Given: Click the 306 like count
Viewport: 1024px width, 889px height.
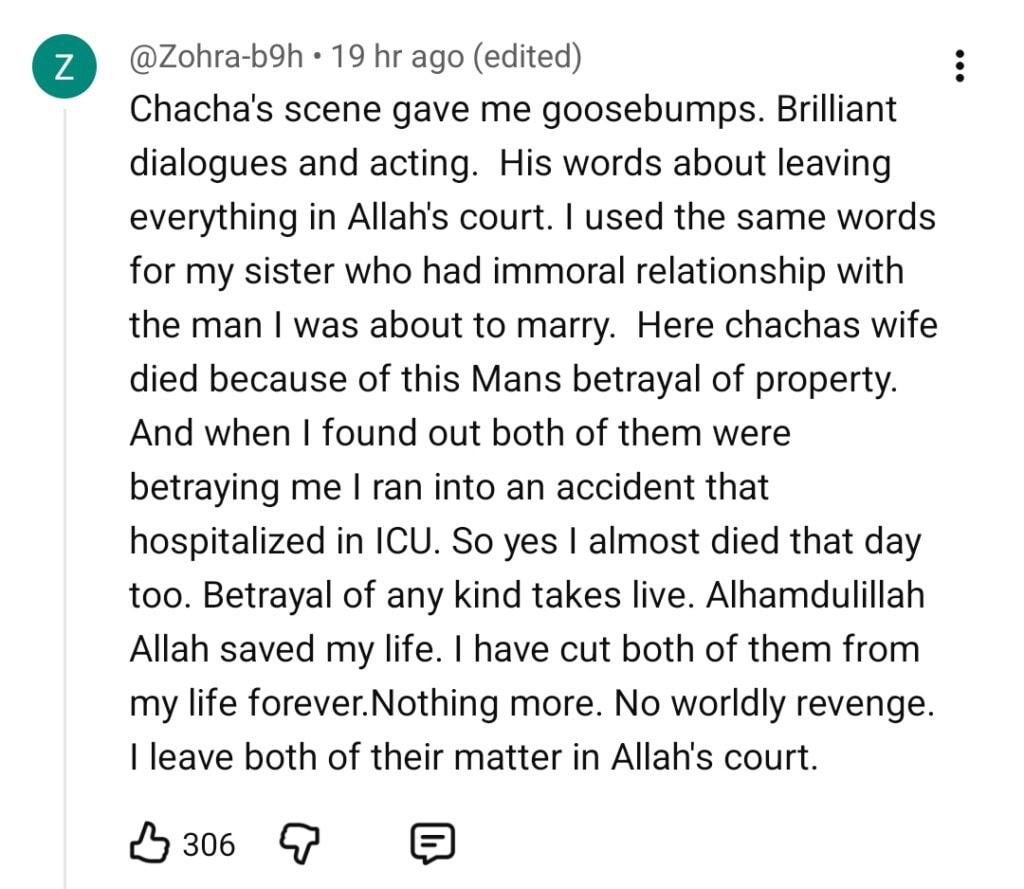Looking at the screenshot, I should [209, 846].
